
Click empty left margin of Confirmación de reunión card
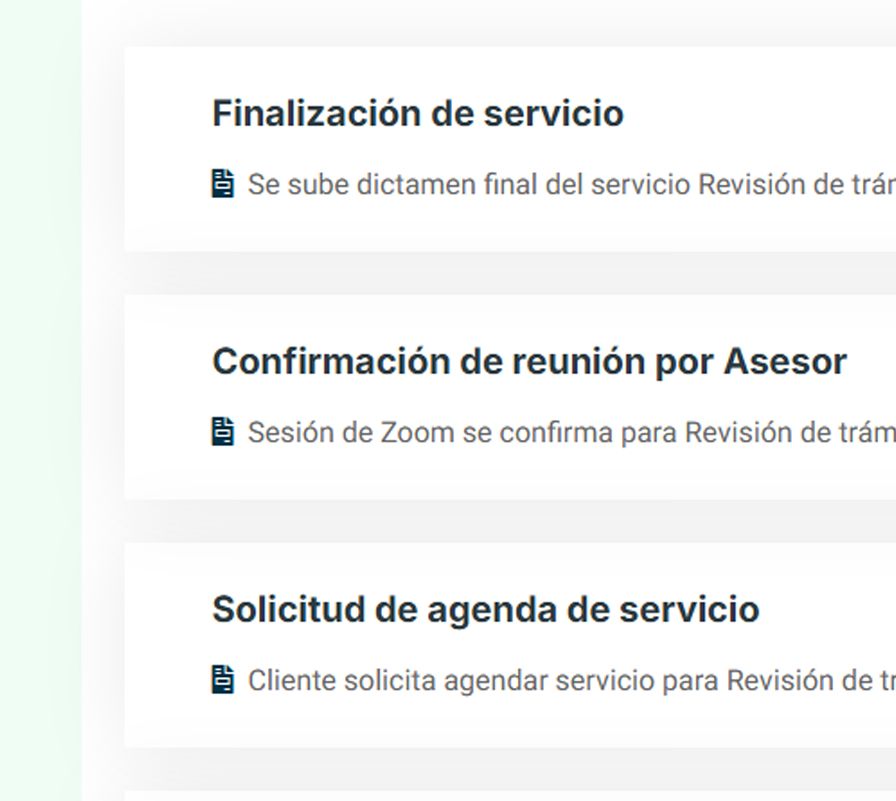tap(166, 396)
